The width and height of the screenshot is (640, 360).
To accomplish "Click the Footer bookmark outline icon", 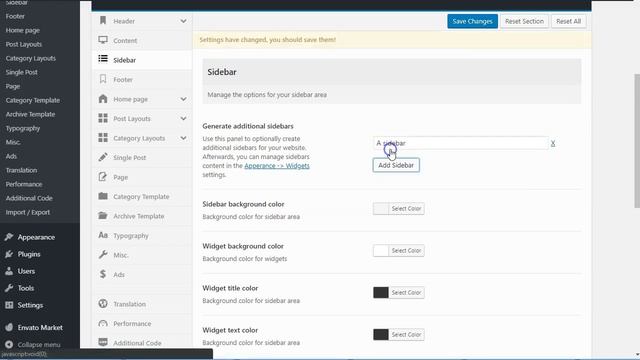I will tap(103, 79).
